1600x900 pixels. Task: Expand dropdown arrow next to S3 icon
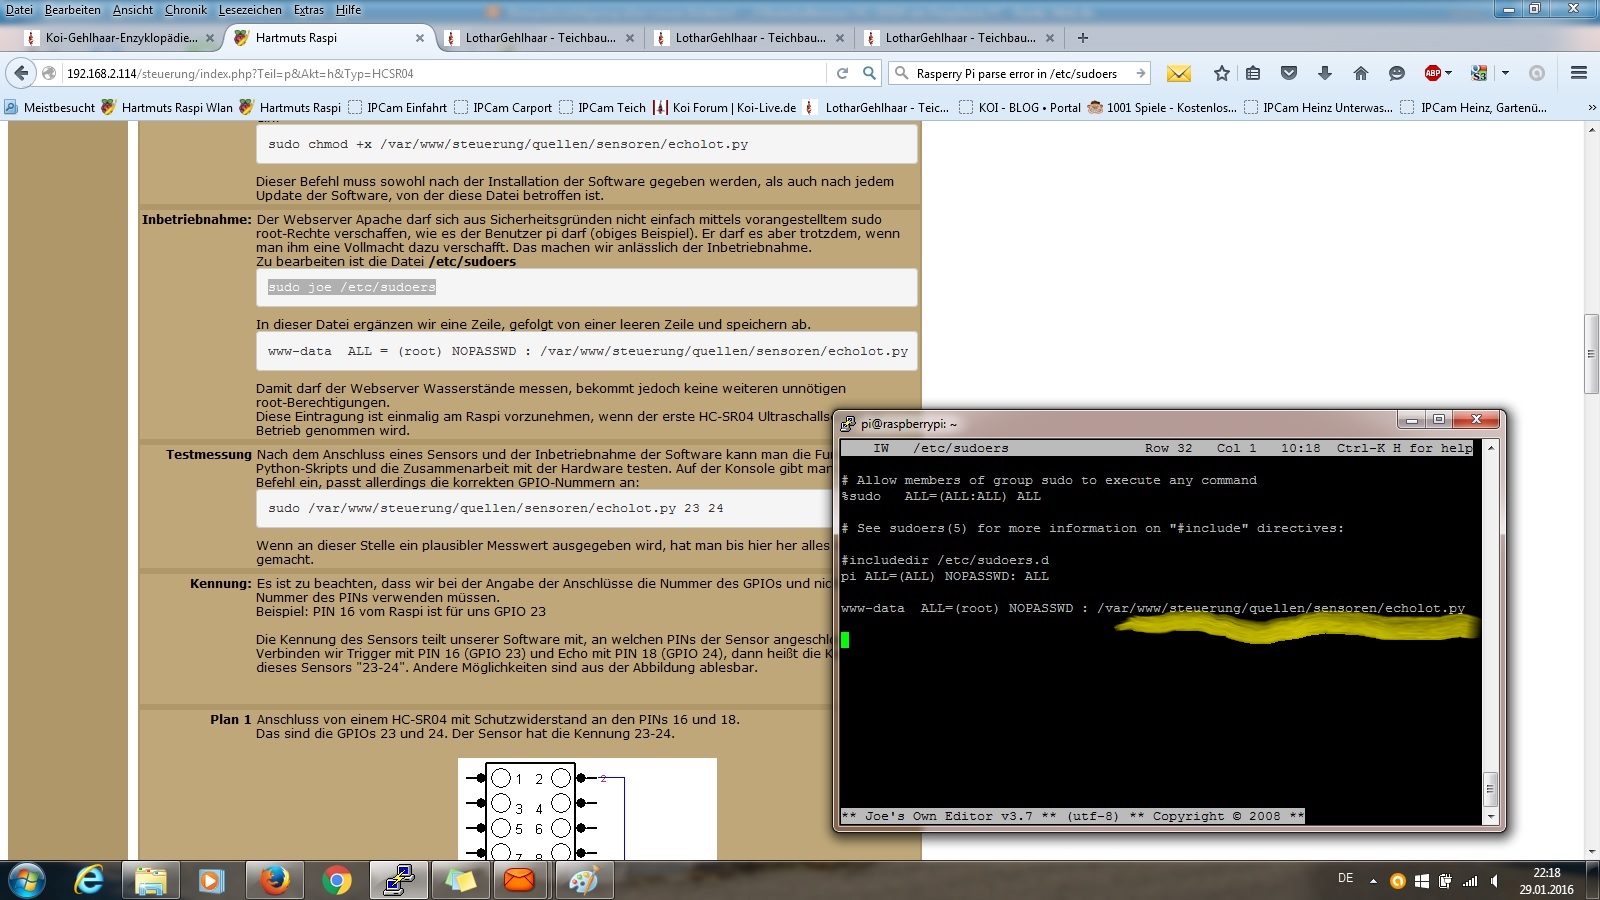1505,73
